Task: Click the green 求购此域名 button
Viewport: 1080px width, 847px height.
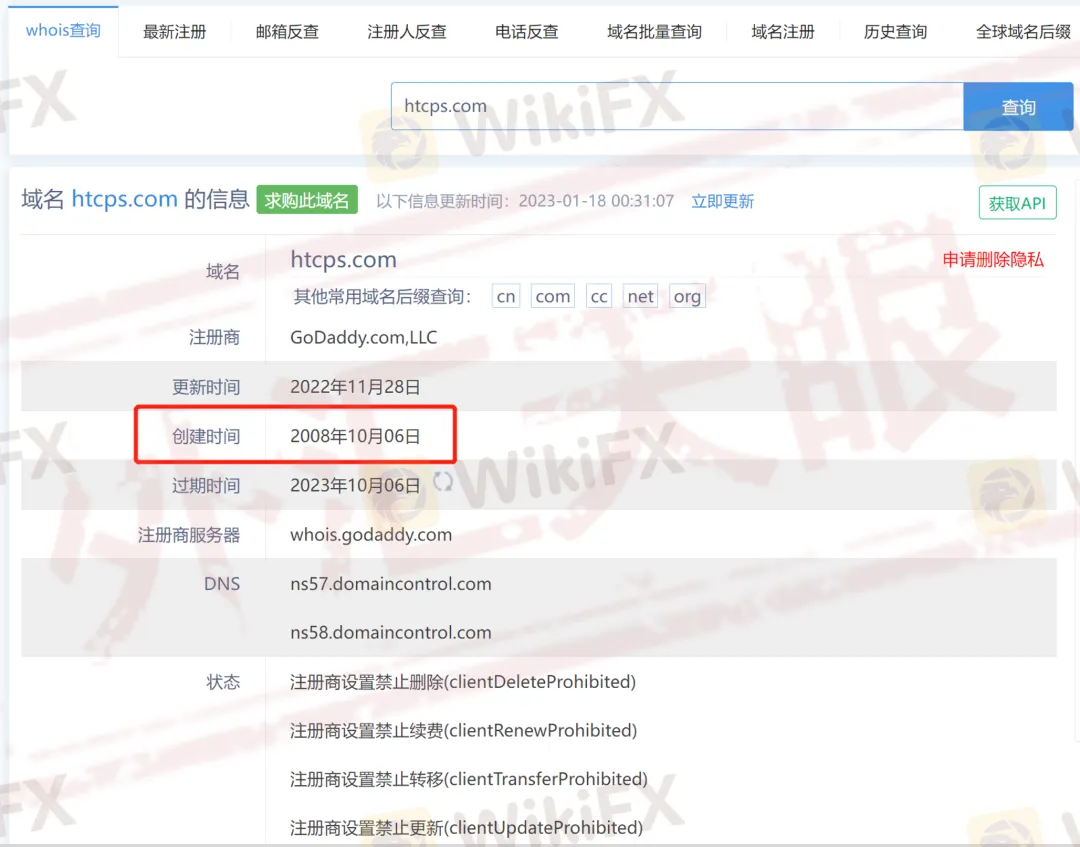Action: pos(307,200)
